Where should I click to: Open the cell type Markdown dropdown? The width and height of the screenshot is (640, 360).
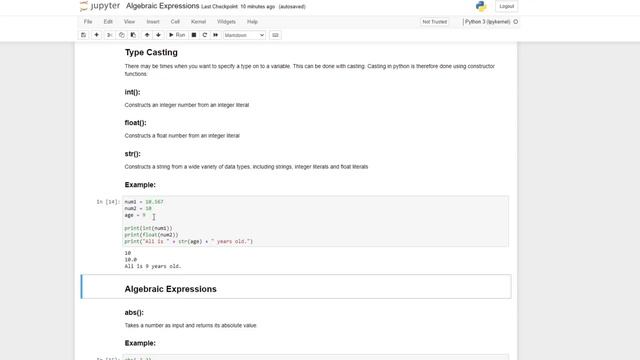(244, 35)
